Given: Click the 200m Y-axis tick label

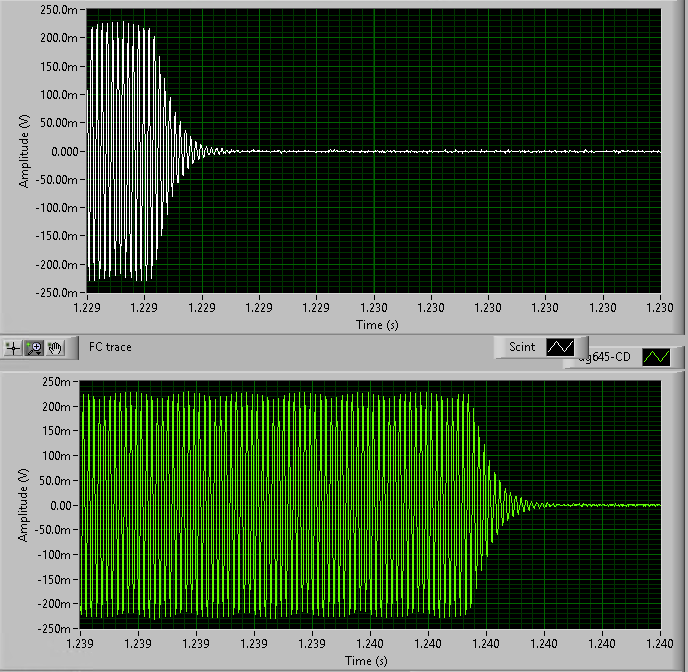Looking at the screenshot, I should [x=56, y=407].
